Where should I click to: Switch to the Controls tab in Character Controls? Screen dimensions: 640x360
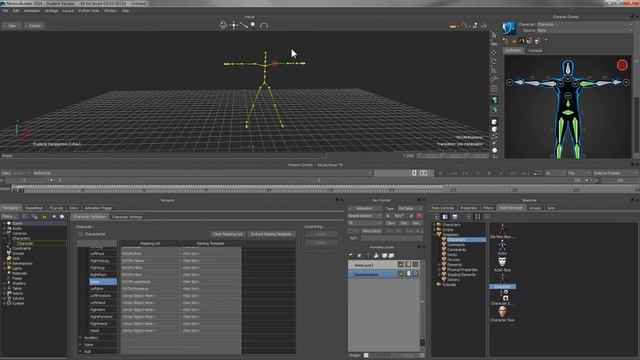coord(535,51)
